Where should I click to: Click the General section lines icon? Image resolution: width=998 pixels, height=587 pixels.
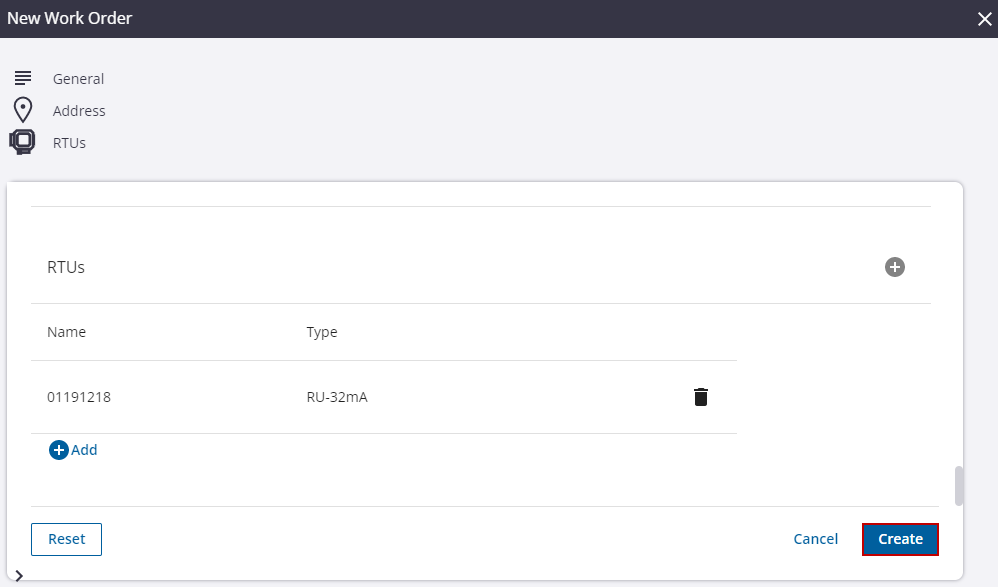(23, 78)
